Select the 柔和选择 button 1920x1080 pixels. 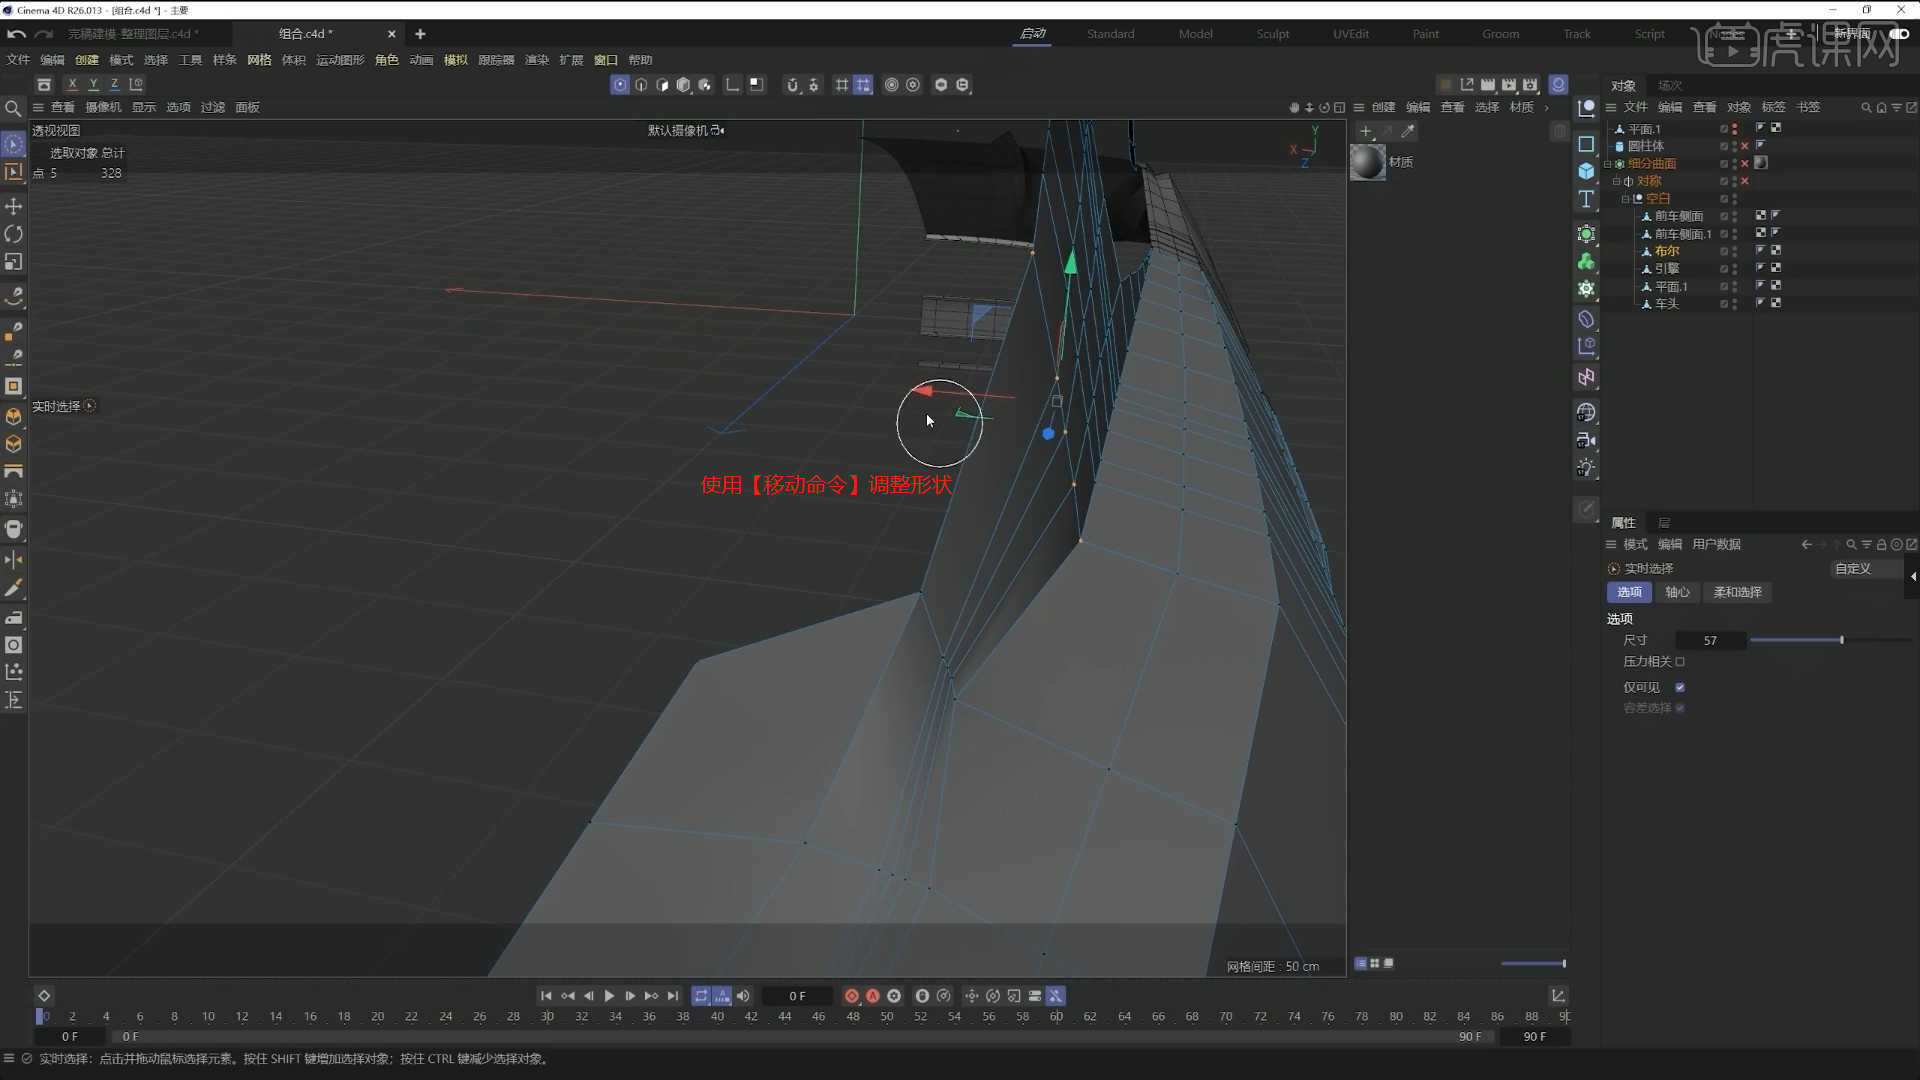(1737, 593)
